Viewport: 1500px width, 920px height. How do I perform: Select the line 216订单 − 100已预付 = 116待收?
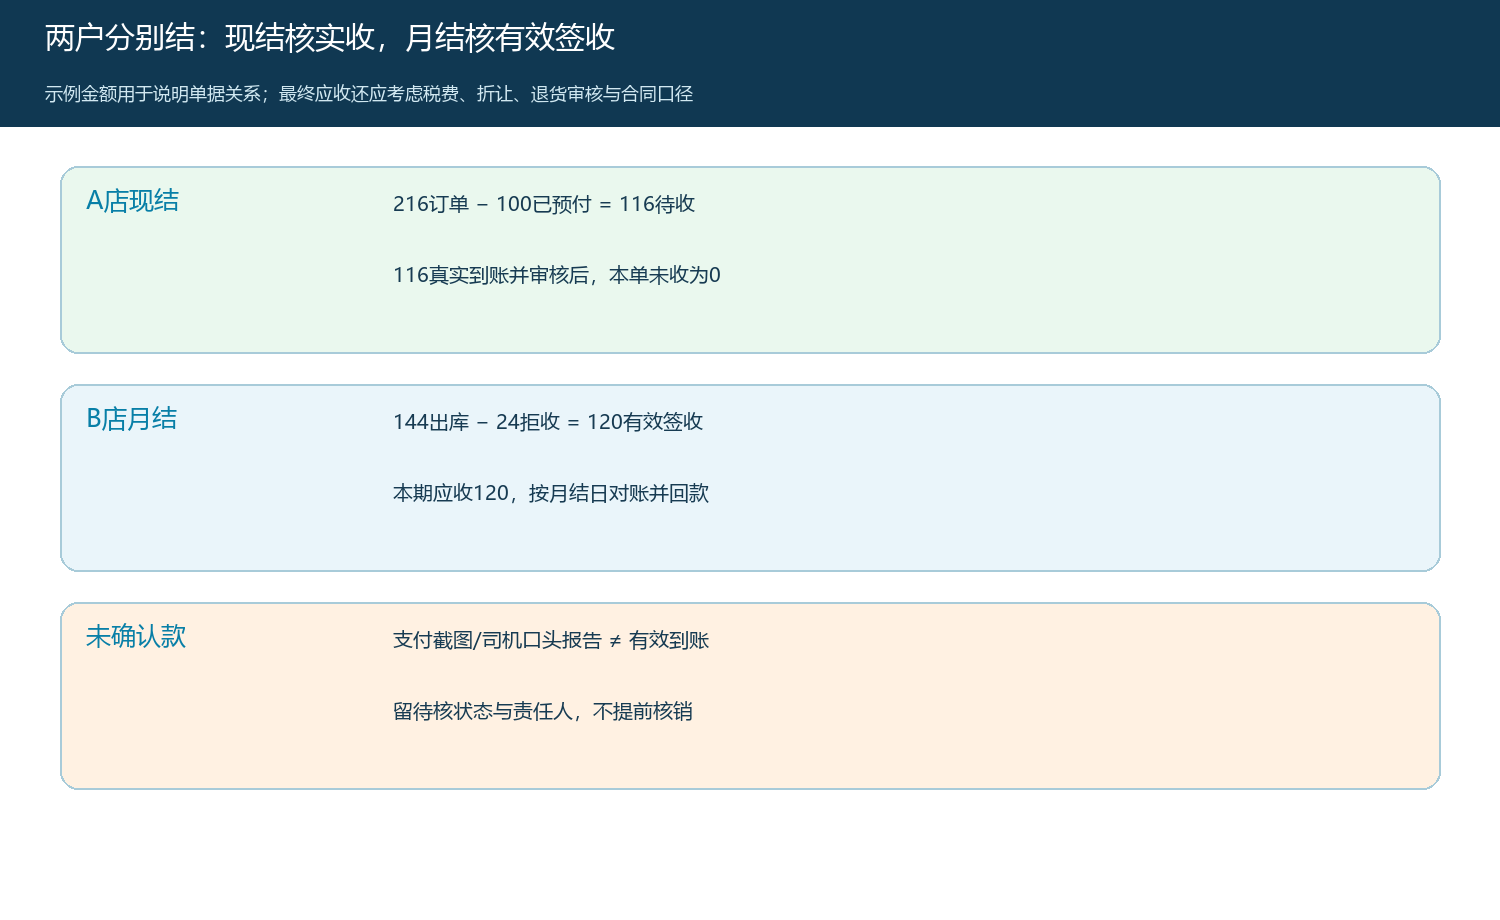pos(544,204)
